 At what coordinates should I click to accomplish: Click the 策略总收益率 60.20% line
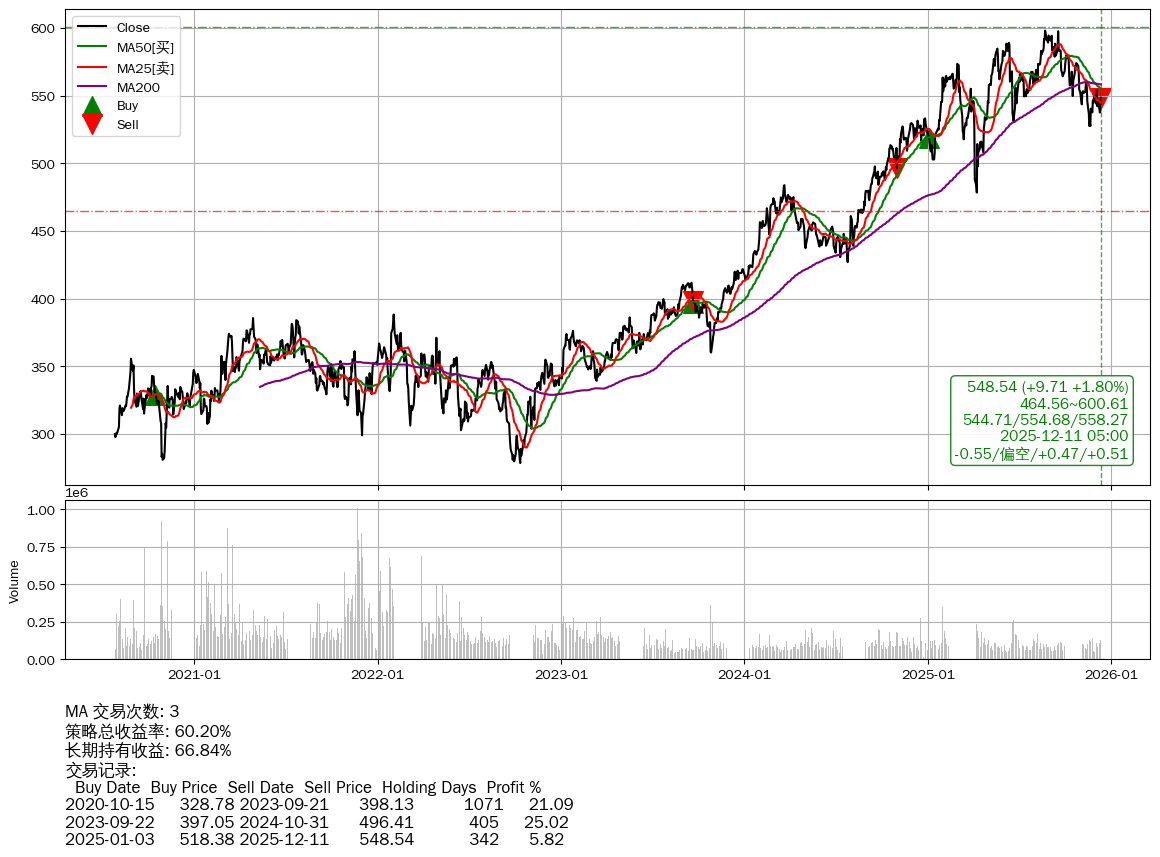pyautogui.click(x=148, y=731)
